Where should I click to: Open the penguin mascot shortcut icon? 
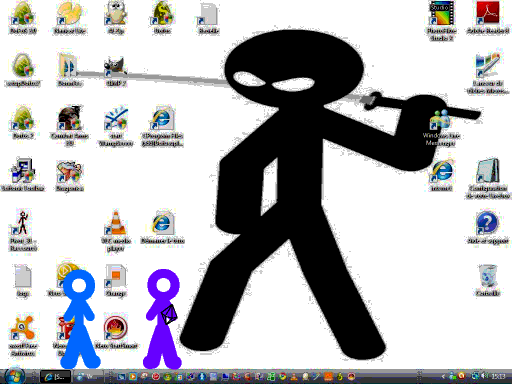[x=116, y=17]
